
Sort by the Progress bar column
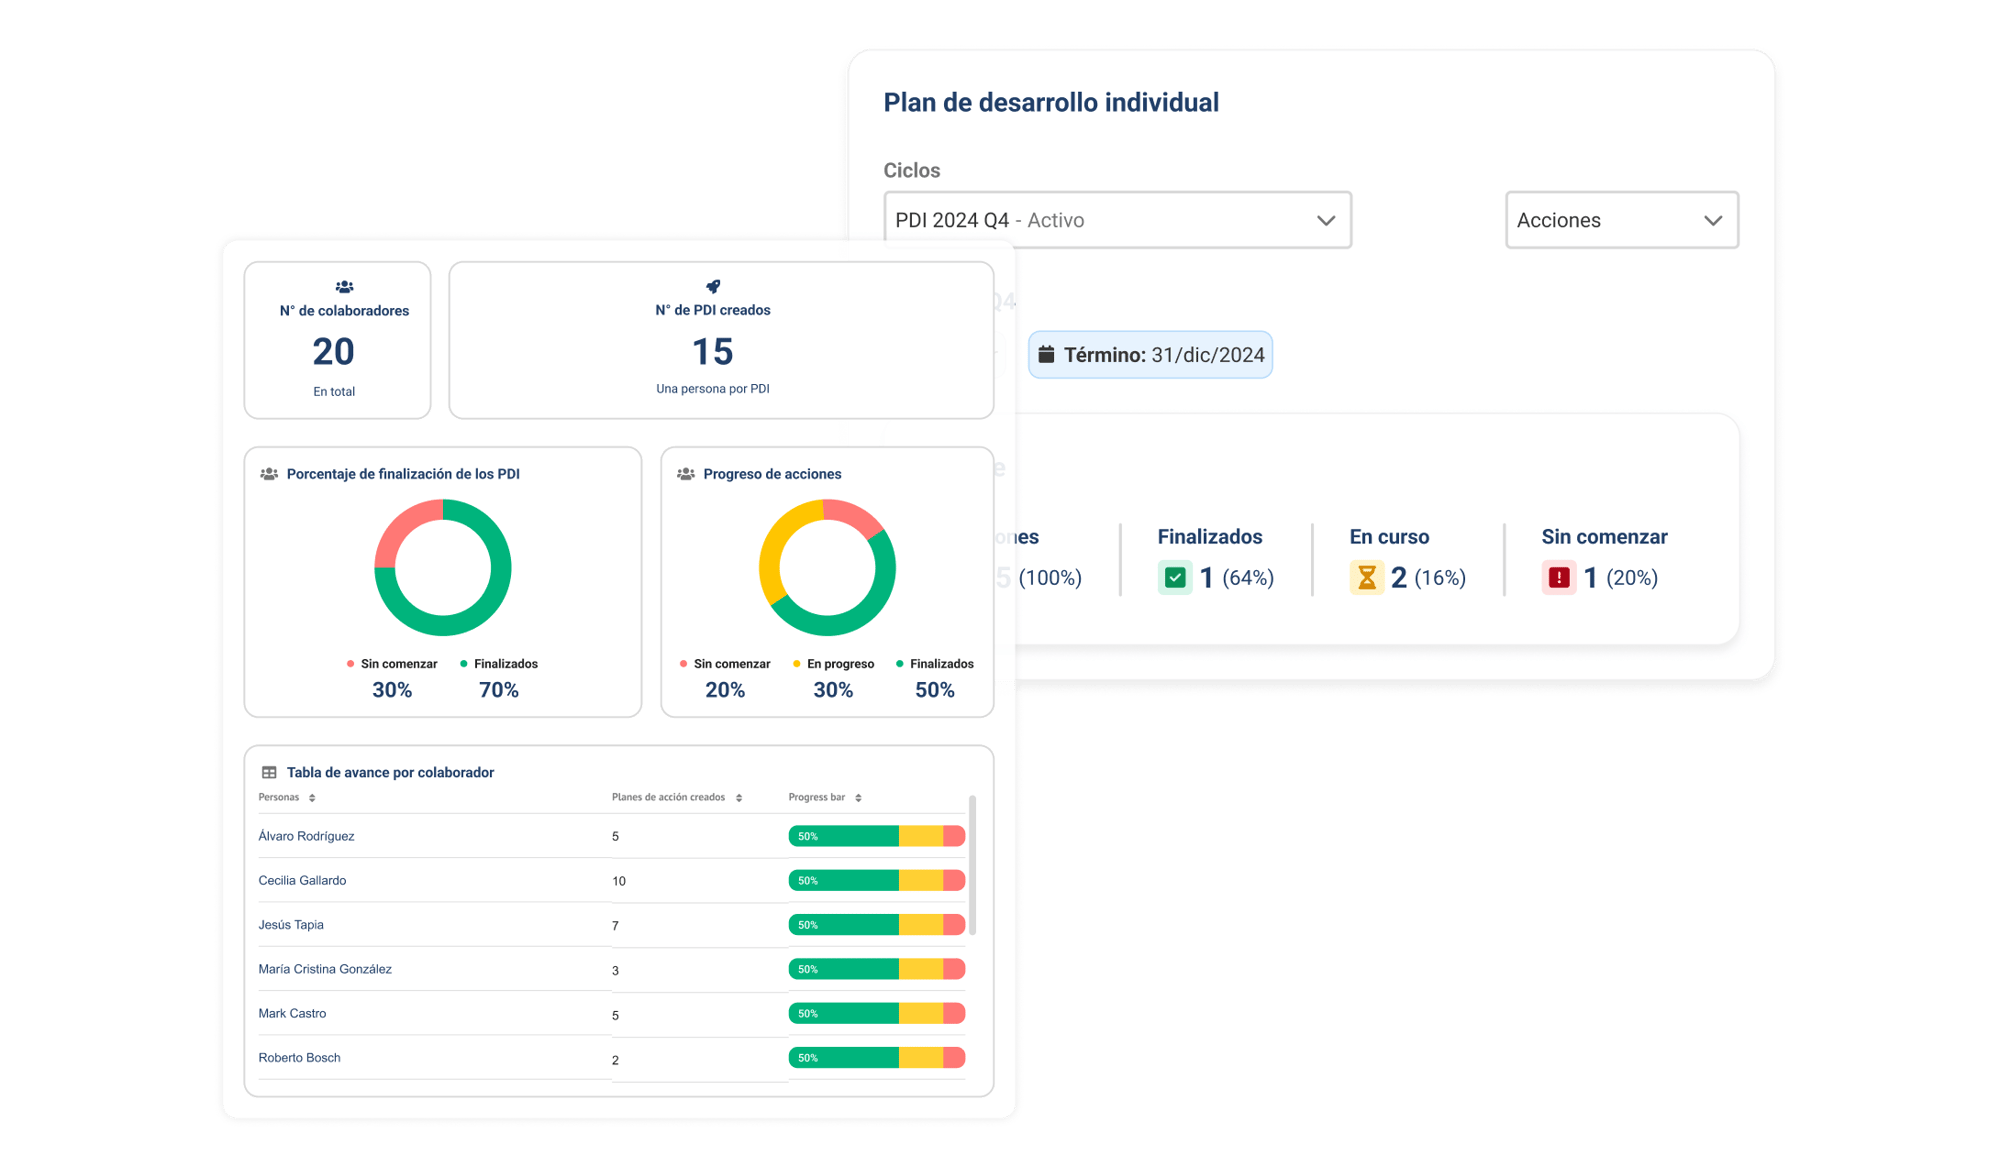[x=858, y=798]
